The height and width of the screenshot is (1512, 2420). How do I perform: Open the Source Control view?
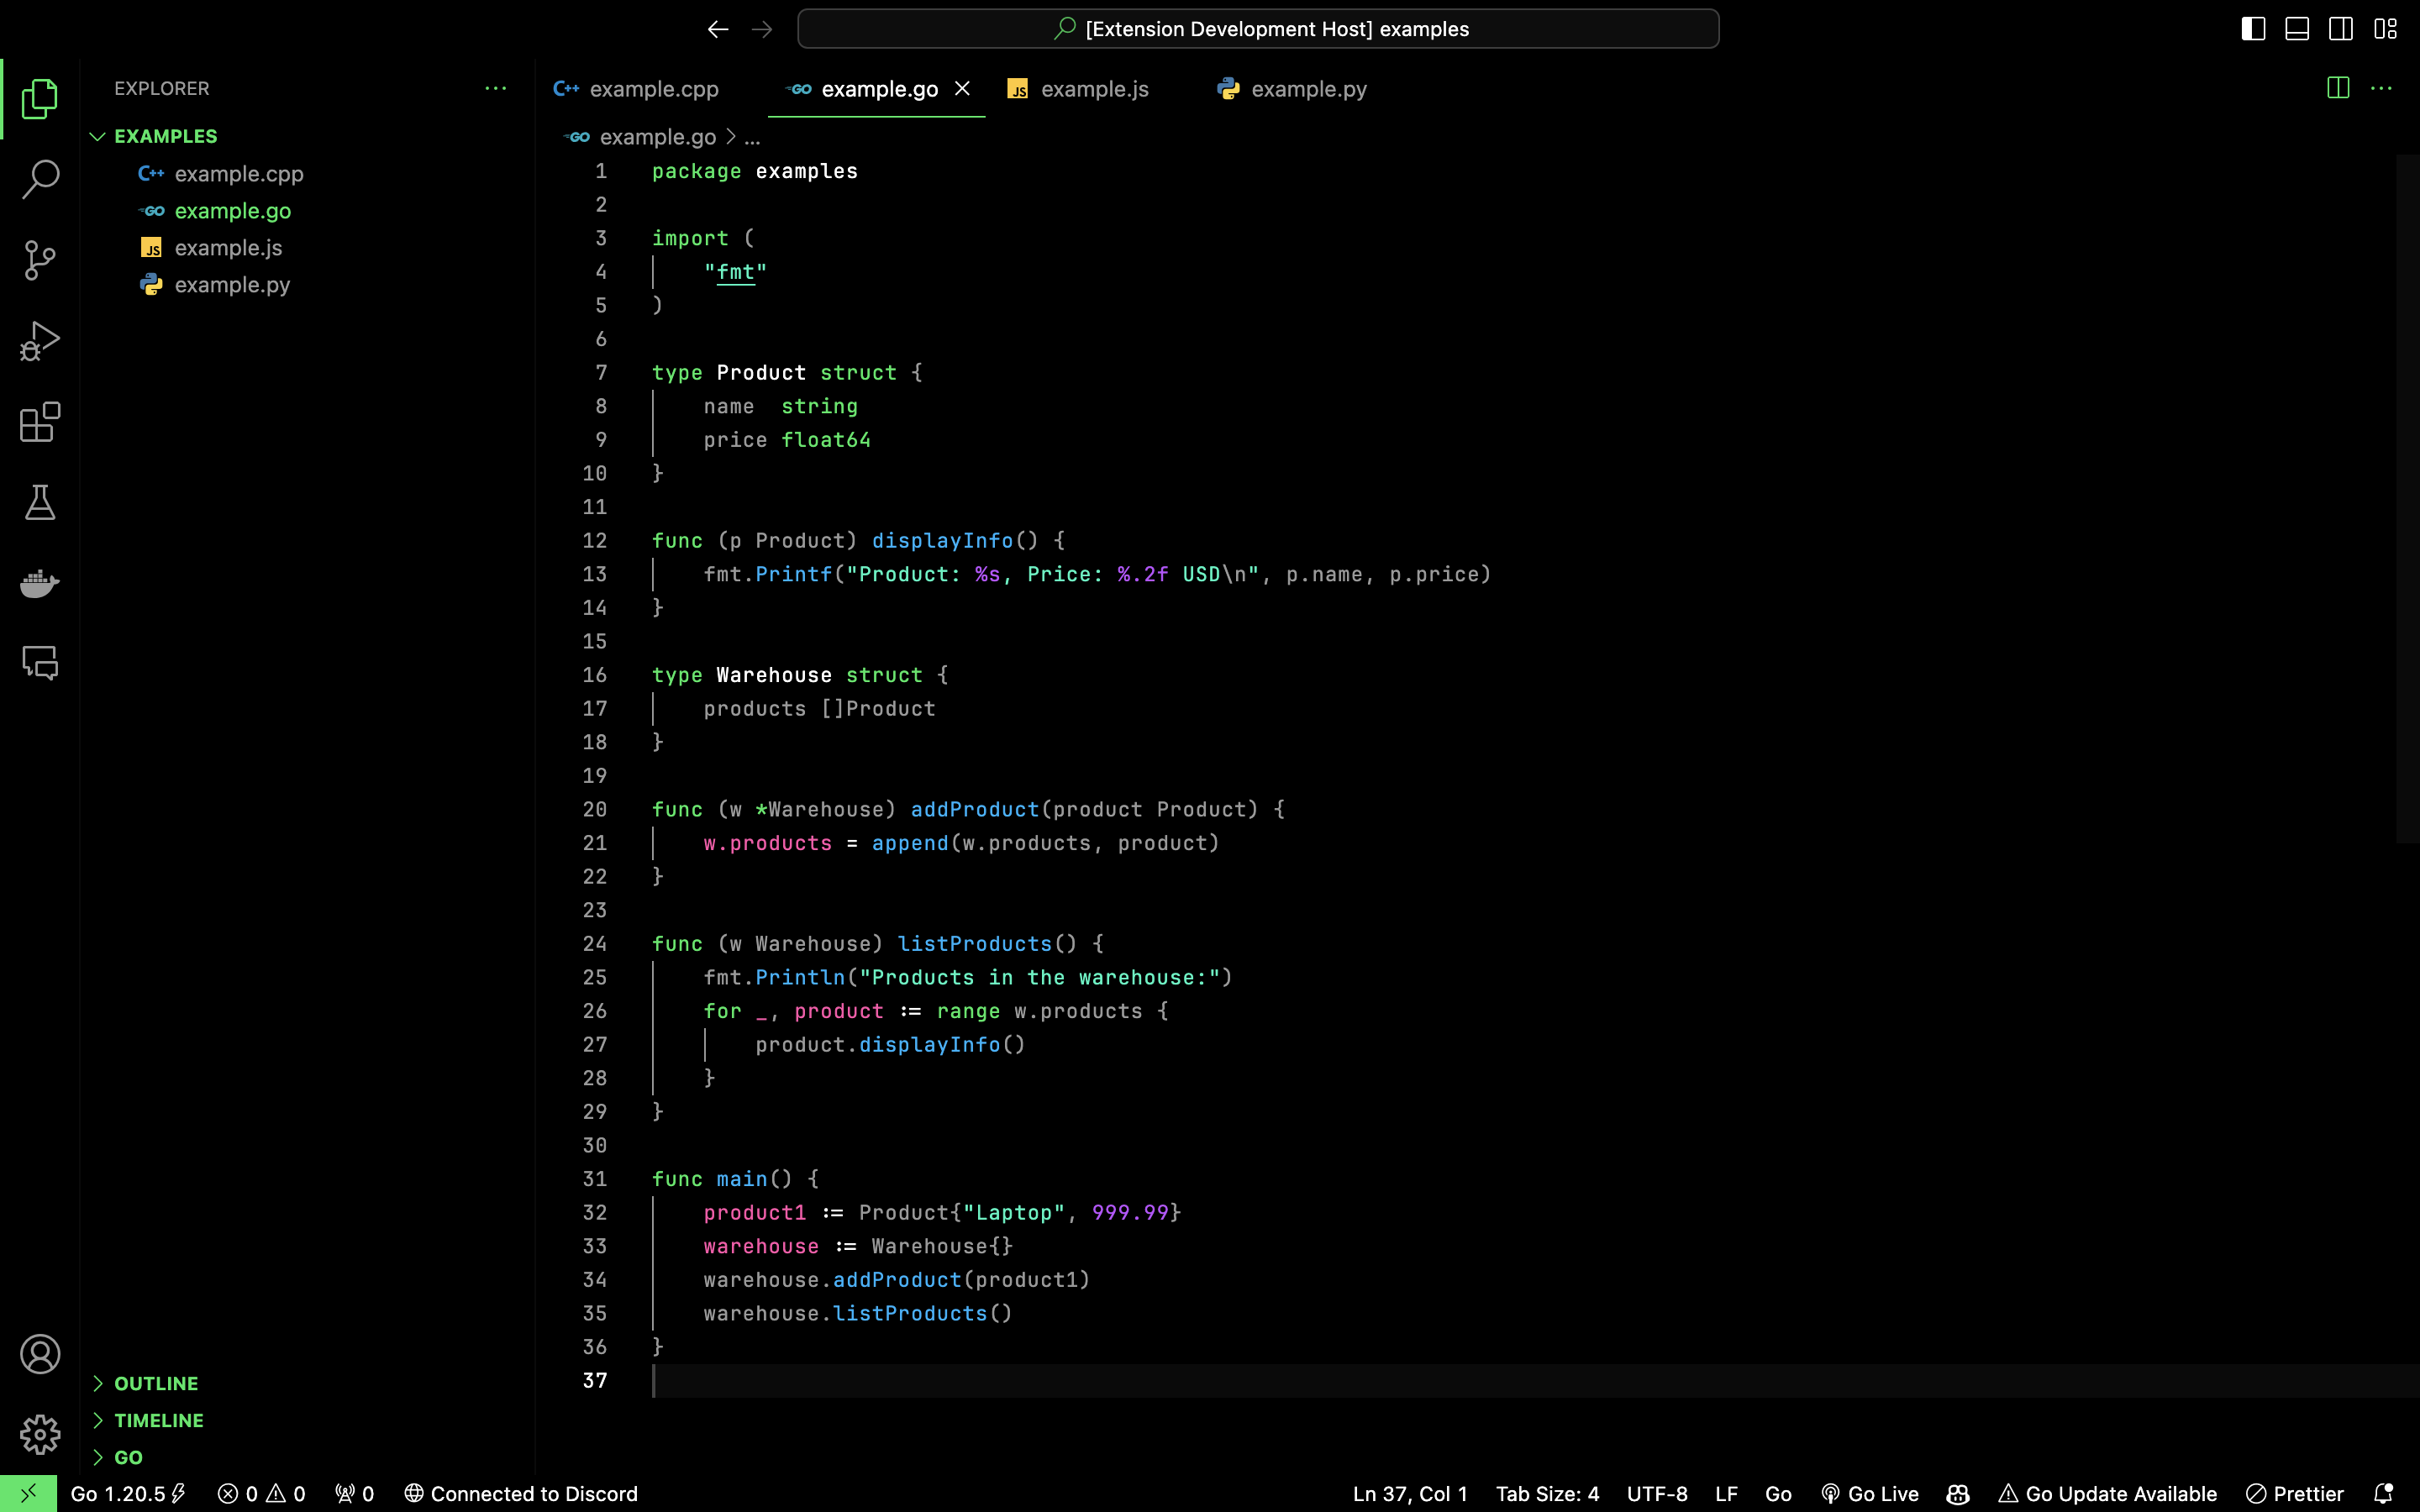(40, 260)
